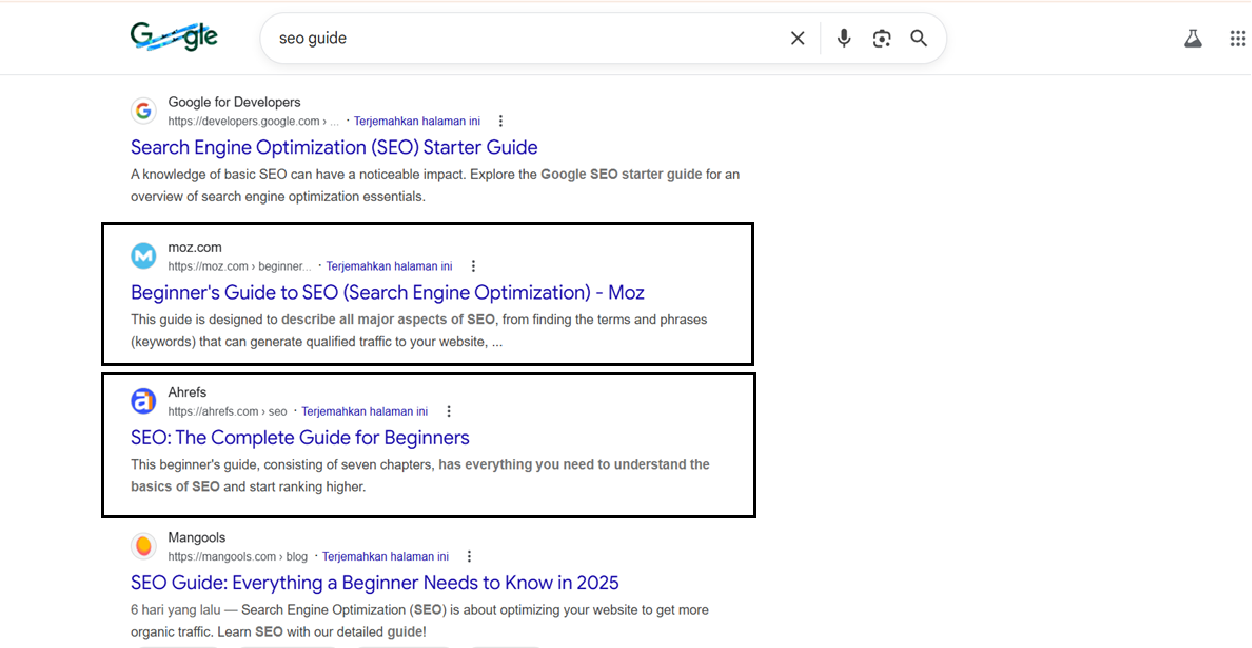Open "Search Engine Optimization (SEO) Starter Guide"
The height and width of the screenshot is (648, 1252).
[x=334, y=147]
